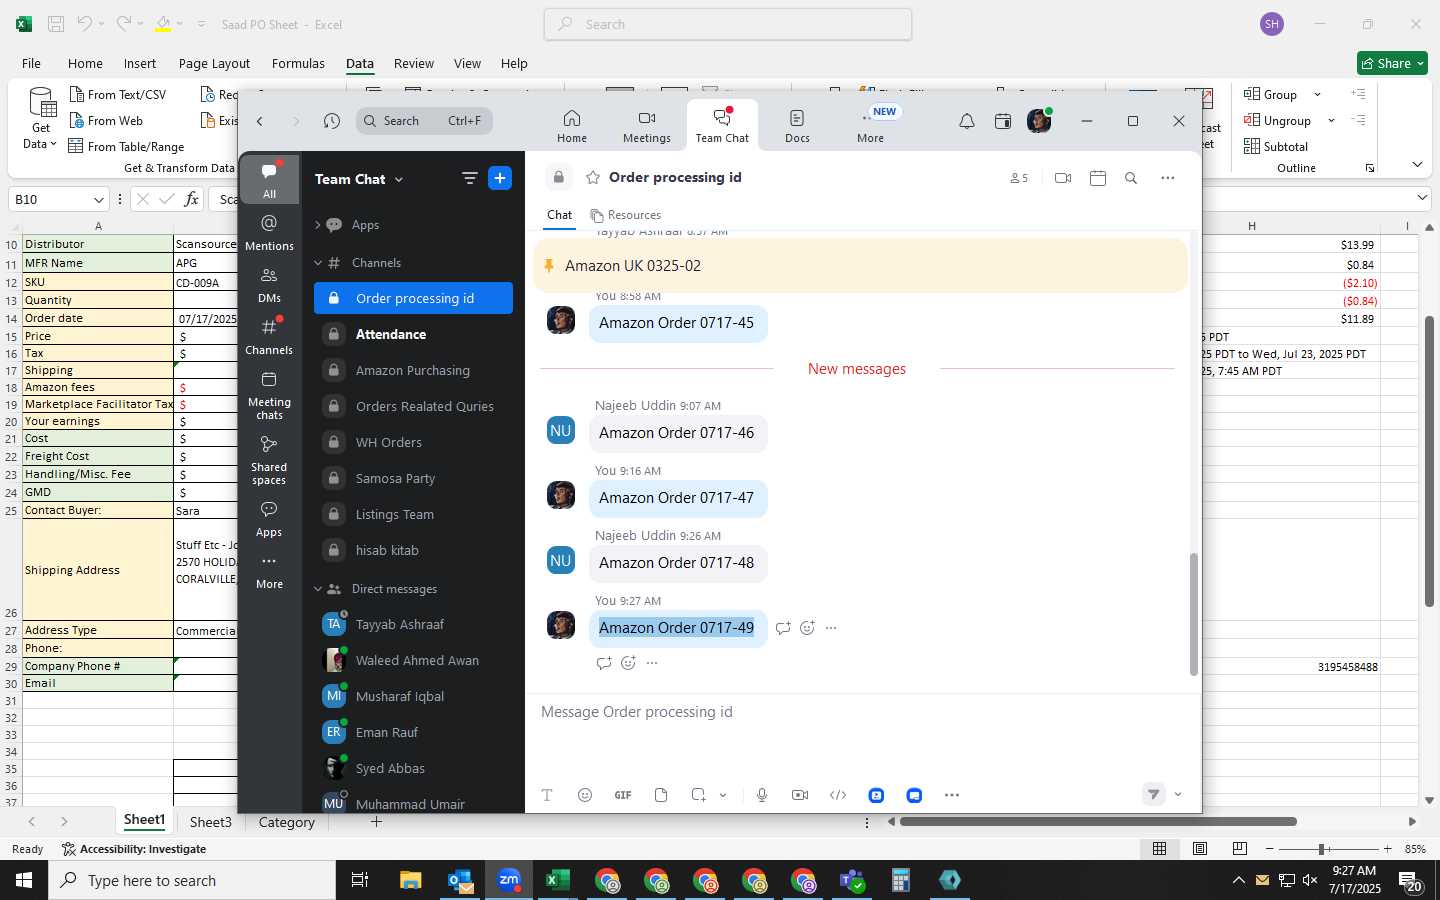Image resolution: width=1440 pixels, height=900 pixels.
Task: Open the Excel Formulas ribbon tab
Action: click(298, 63)
